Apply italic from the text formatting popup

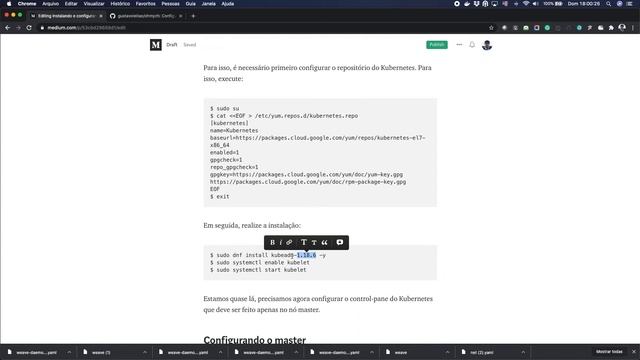click(x=280, y=242)
